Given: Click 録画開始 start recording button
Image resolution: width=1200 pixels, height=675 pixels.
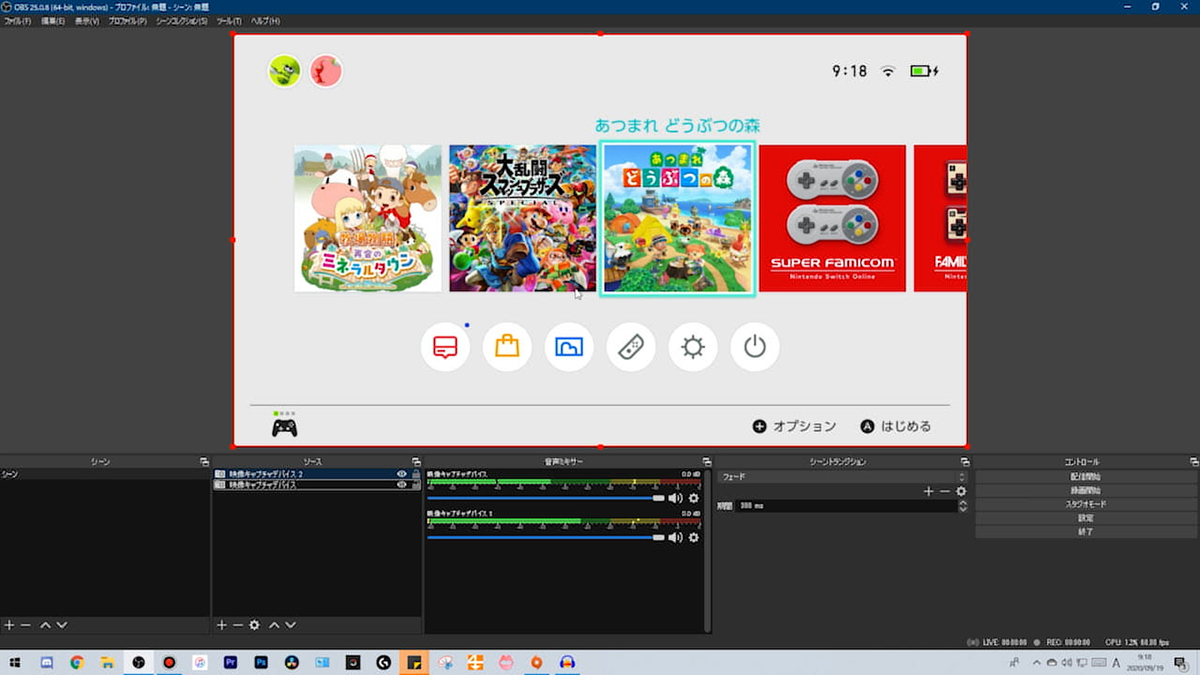Looking at the screenshot, I should click(1086, 491).
